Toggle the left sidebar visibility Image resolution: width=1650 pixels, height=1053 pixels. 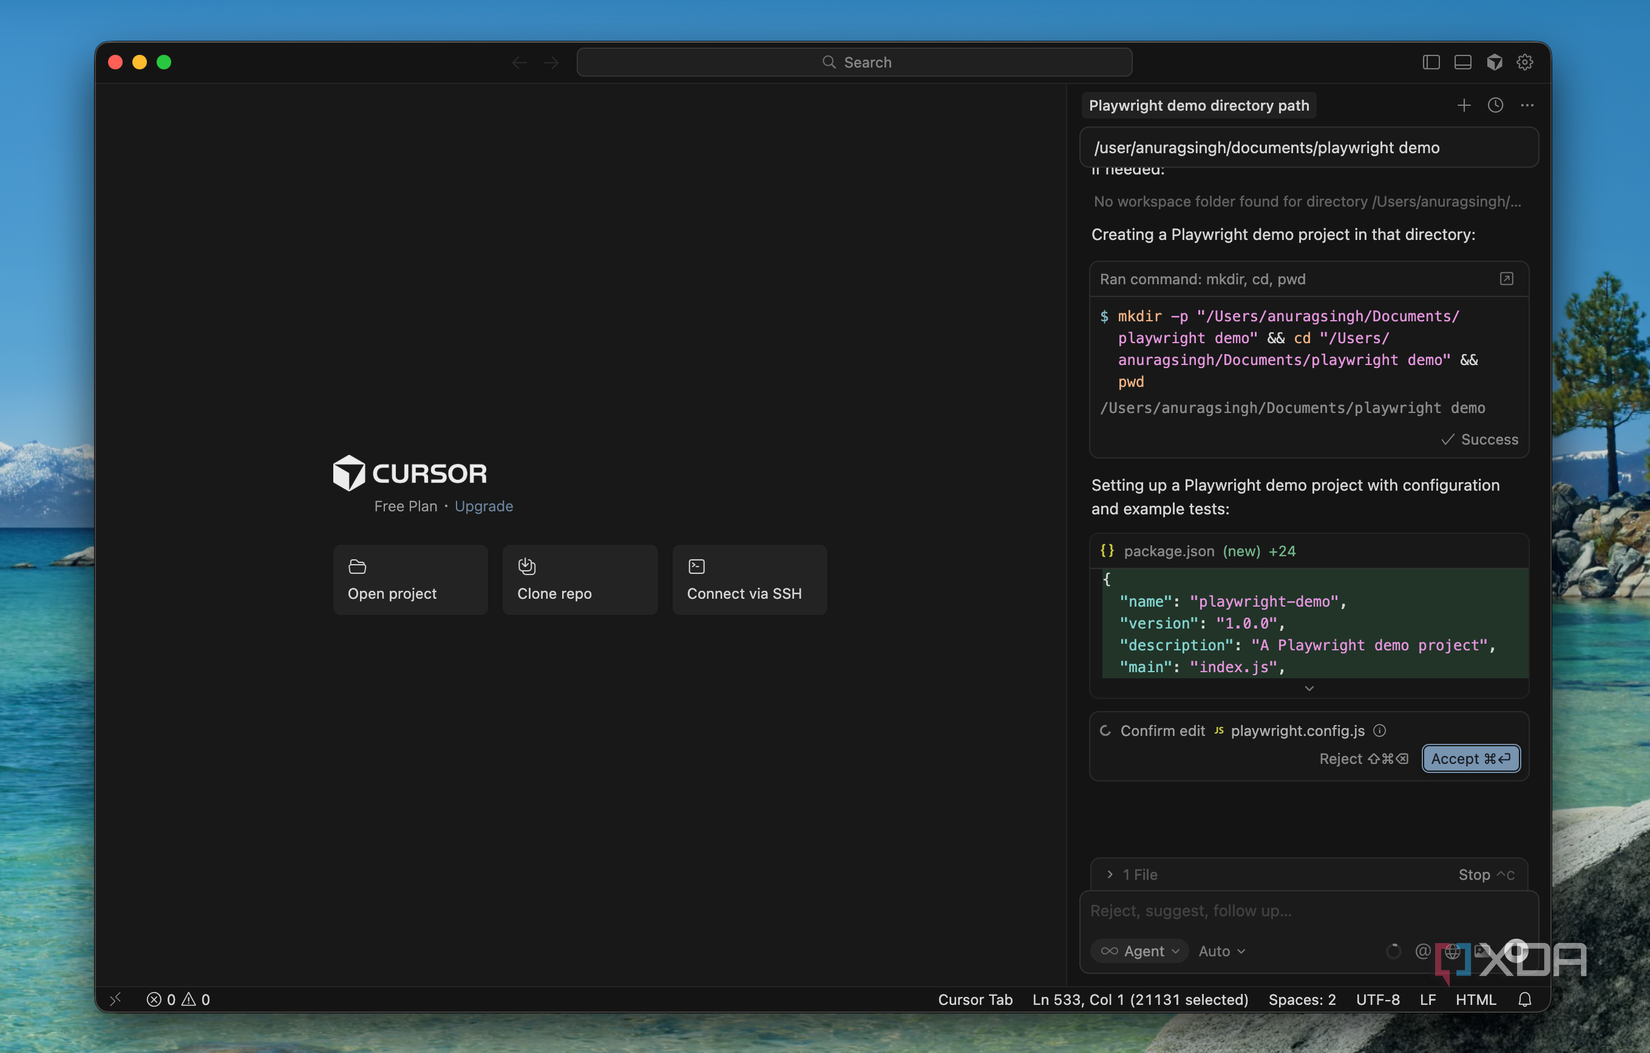click(1430, 62)
